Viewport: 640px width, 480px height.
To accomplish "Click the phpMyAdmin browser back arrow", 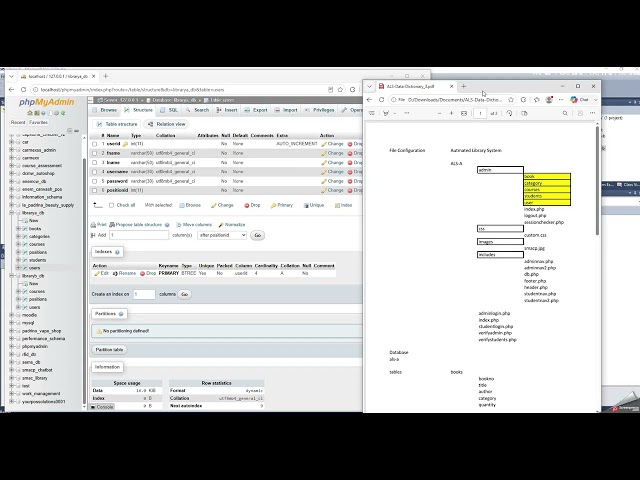I will [x=11, y=90].
